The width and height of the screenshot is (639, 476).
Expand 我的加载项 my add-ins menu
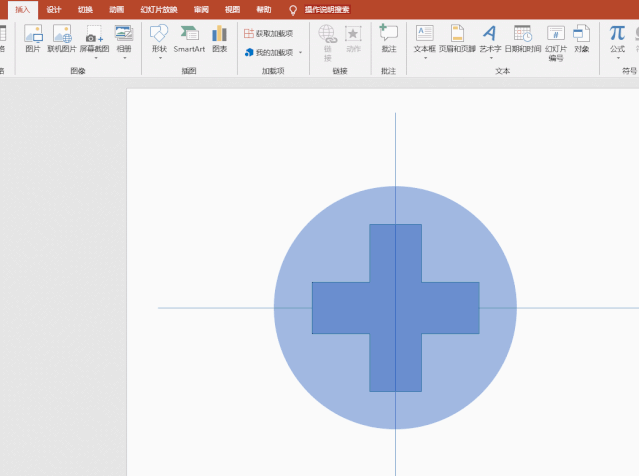click(x=299, y=52)
